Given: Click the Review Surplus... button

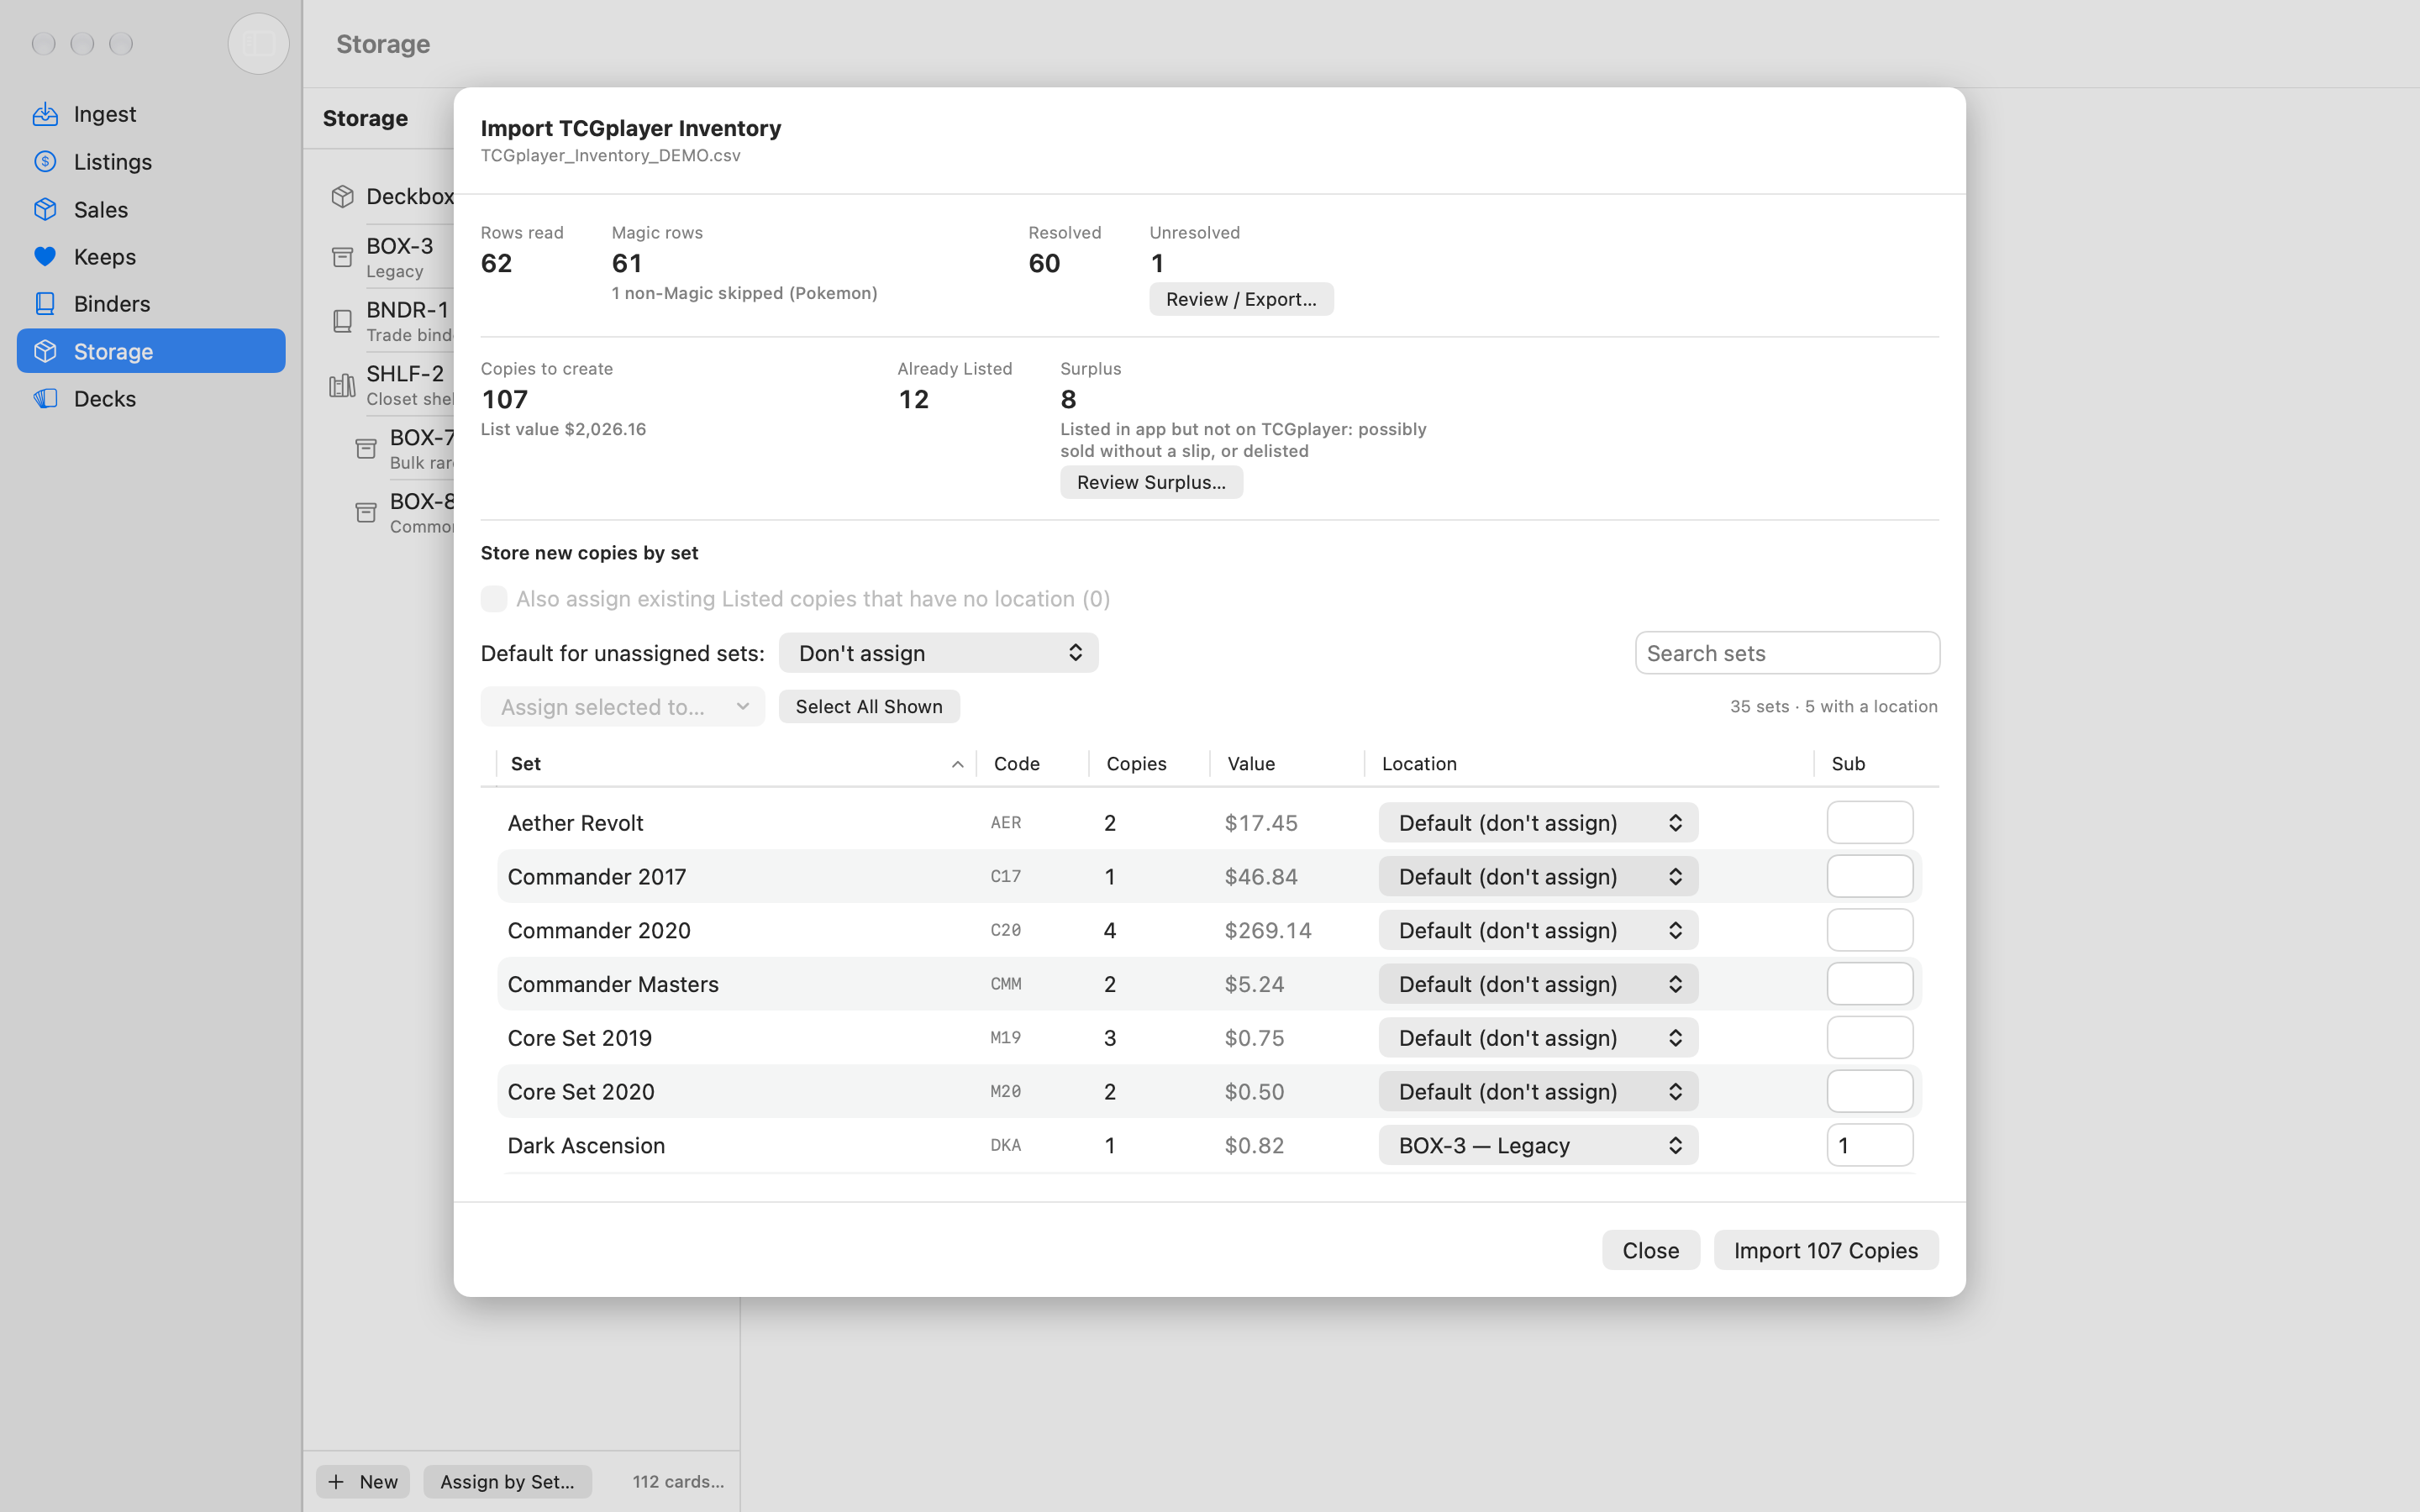Looking at the screenshot, I should coord(1151,482).
